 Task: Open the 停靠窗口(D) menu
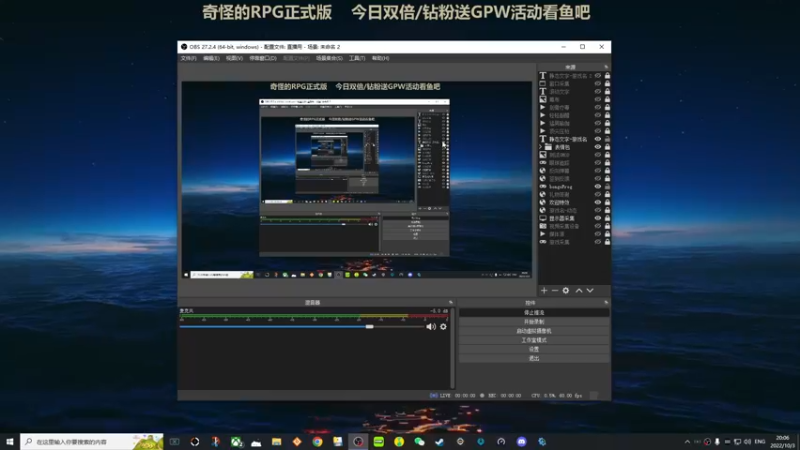[263, 58]
